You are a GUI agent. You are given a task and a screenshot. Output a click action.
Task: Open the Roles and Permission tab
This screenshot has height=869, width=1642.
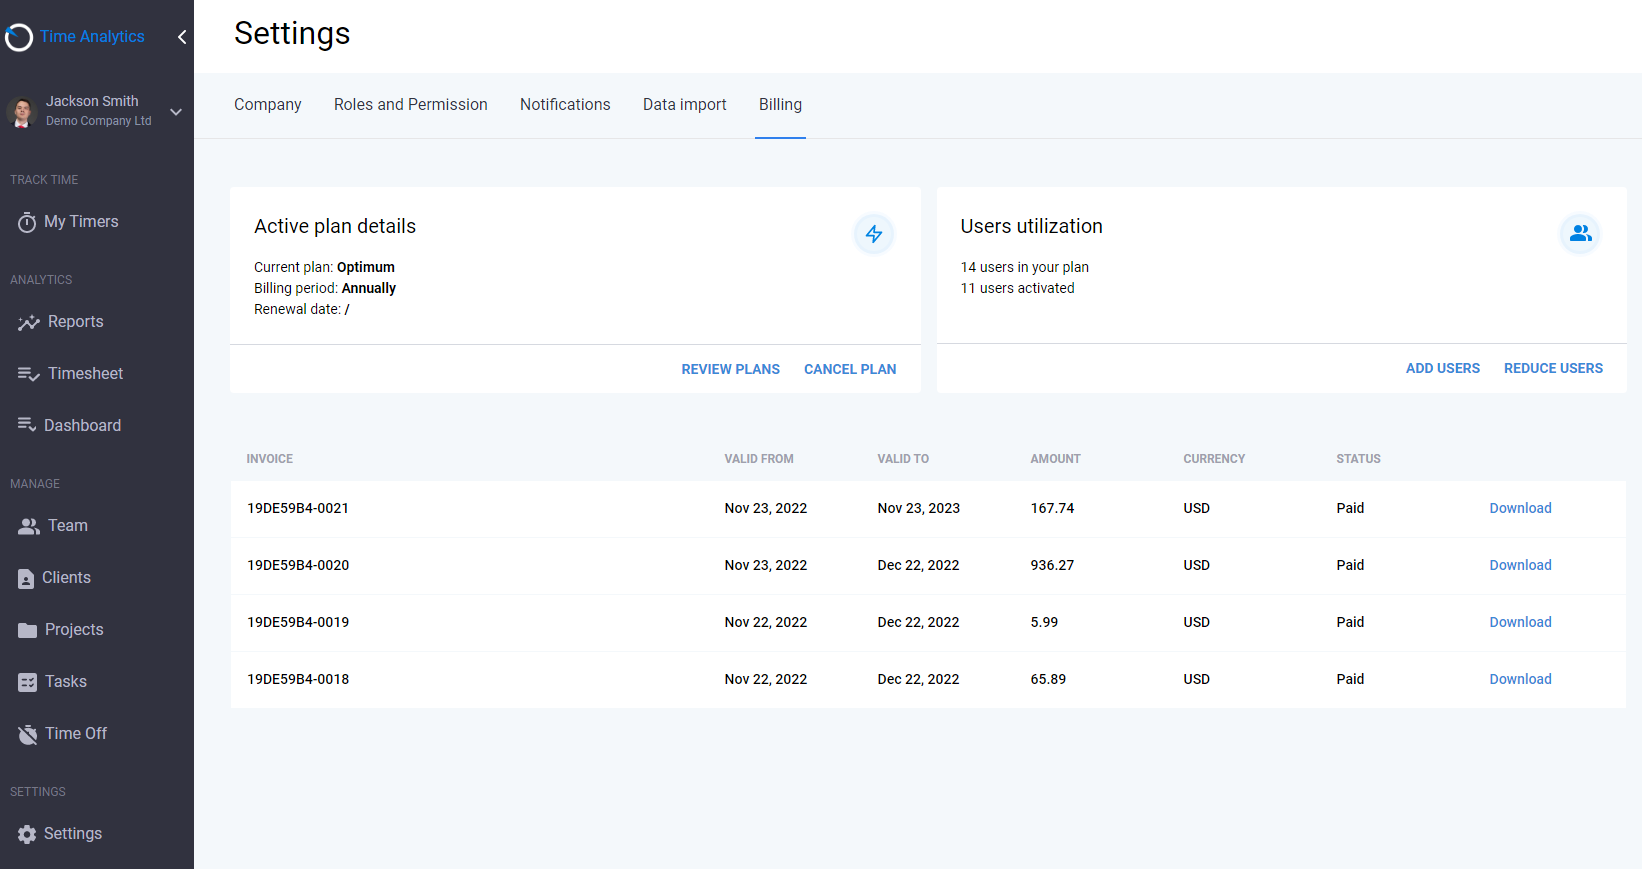tap(411, 105)
